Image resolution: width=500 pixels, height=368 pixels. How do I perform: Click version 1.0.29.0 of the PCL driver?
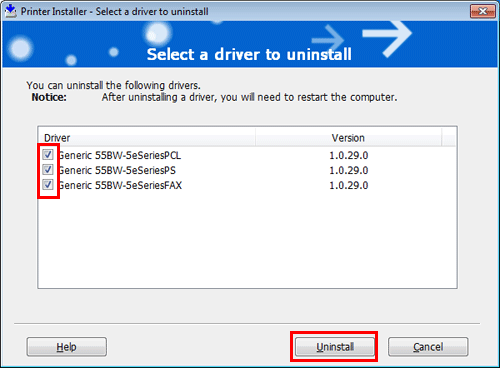pos(349,155)
